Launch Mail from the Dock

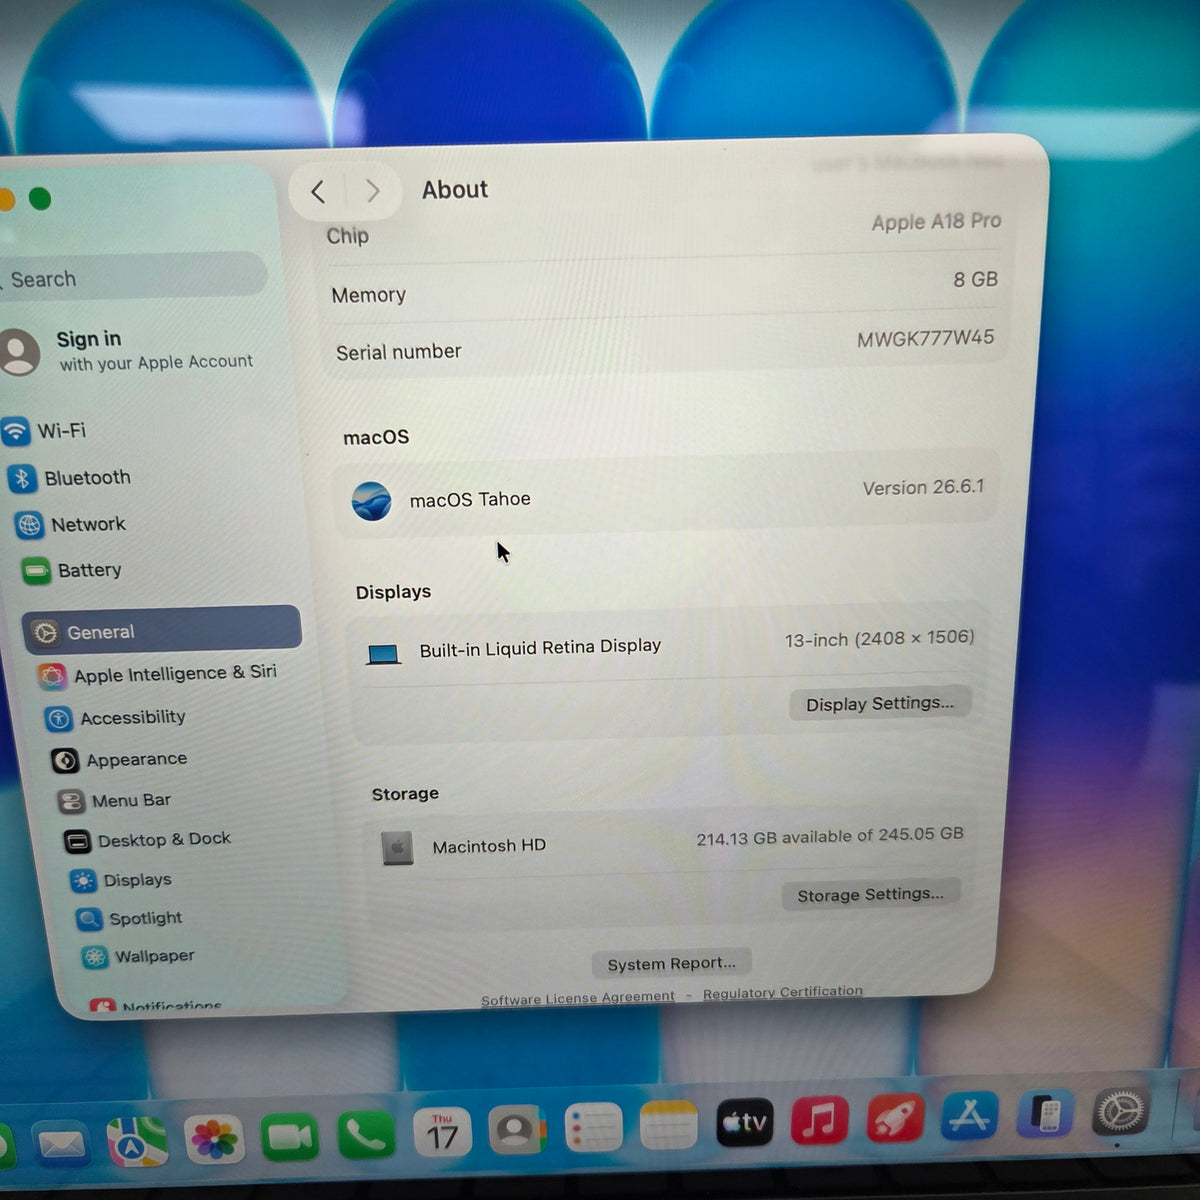tap(62, 1142)
